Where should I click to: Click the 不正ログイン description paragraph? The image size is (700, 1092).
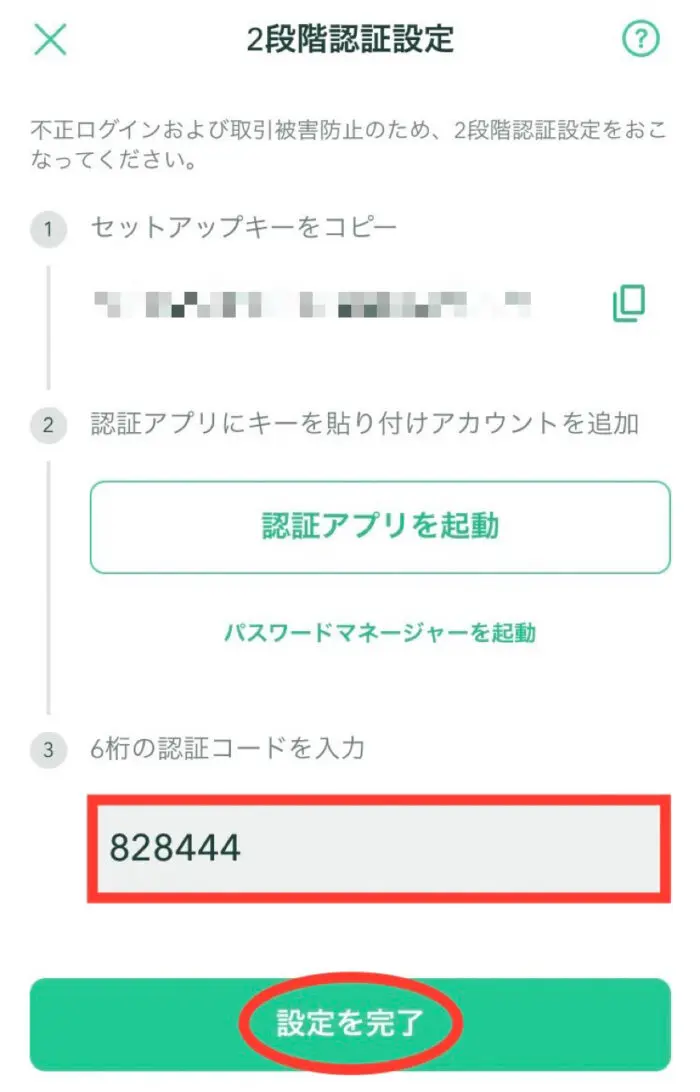[348, 145]
